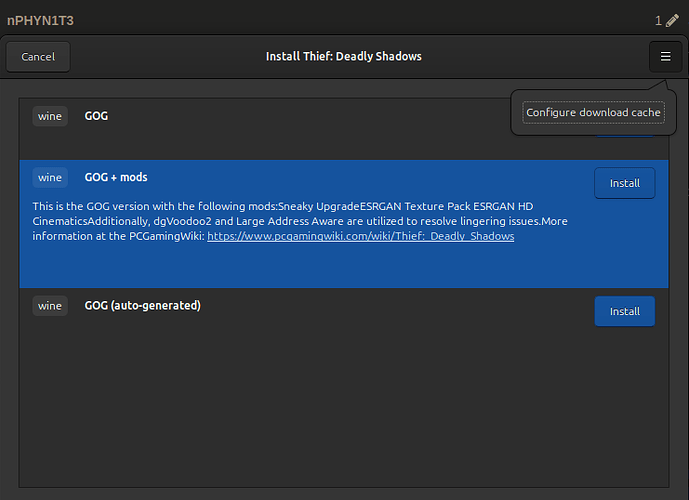The width and height of the screenshot is (689, 500).
Task: Select the GOG (auto-generated) installer title
Action: (x=142, y=305)
